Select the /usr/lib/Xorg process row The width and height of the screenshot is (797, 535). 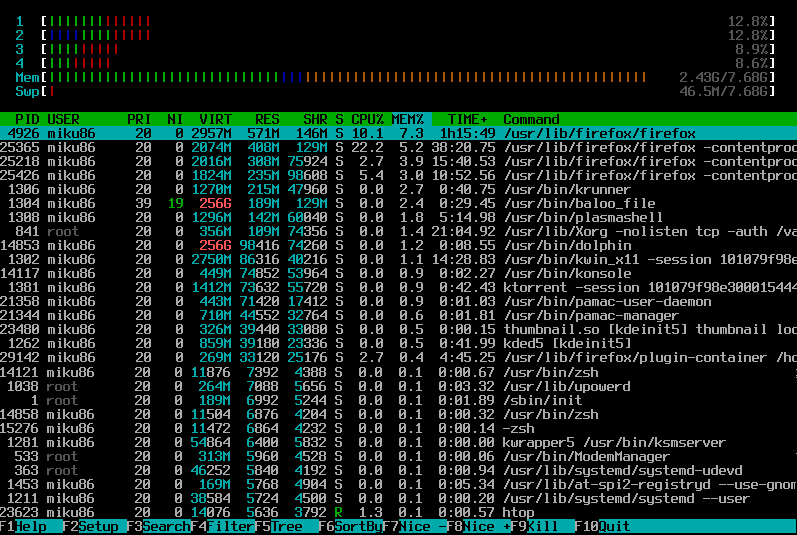(x=398, y=232)
